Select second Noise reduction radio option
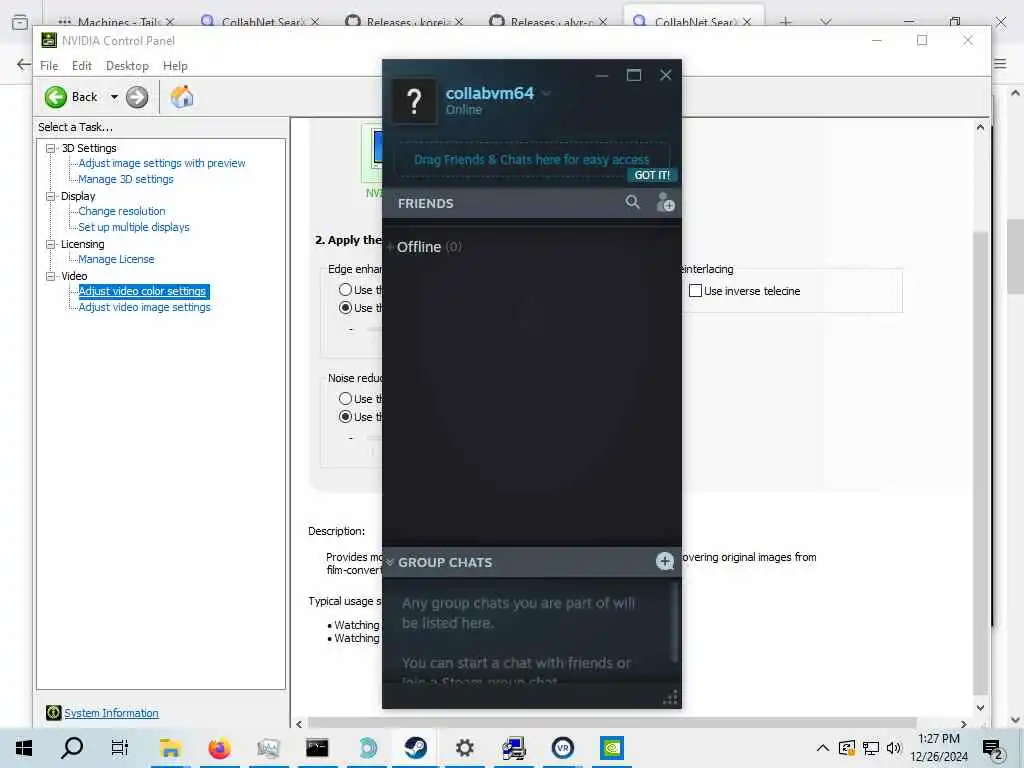Screen dimensions: 1024x768 point(345,417)
